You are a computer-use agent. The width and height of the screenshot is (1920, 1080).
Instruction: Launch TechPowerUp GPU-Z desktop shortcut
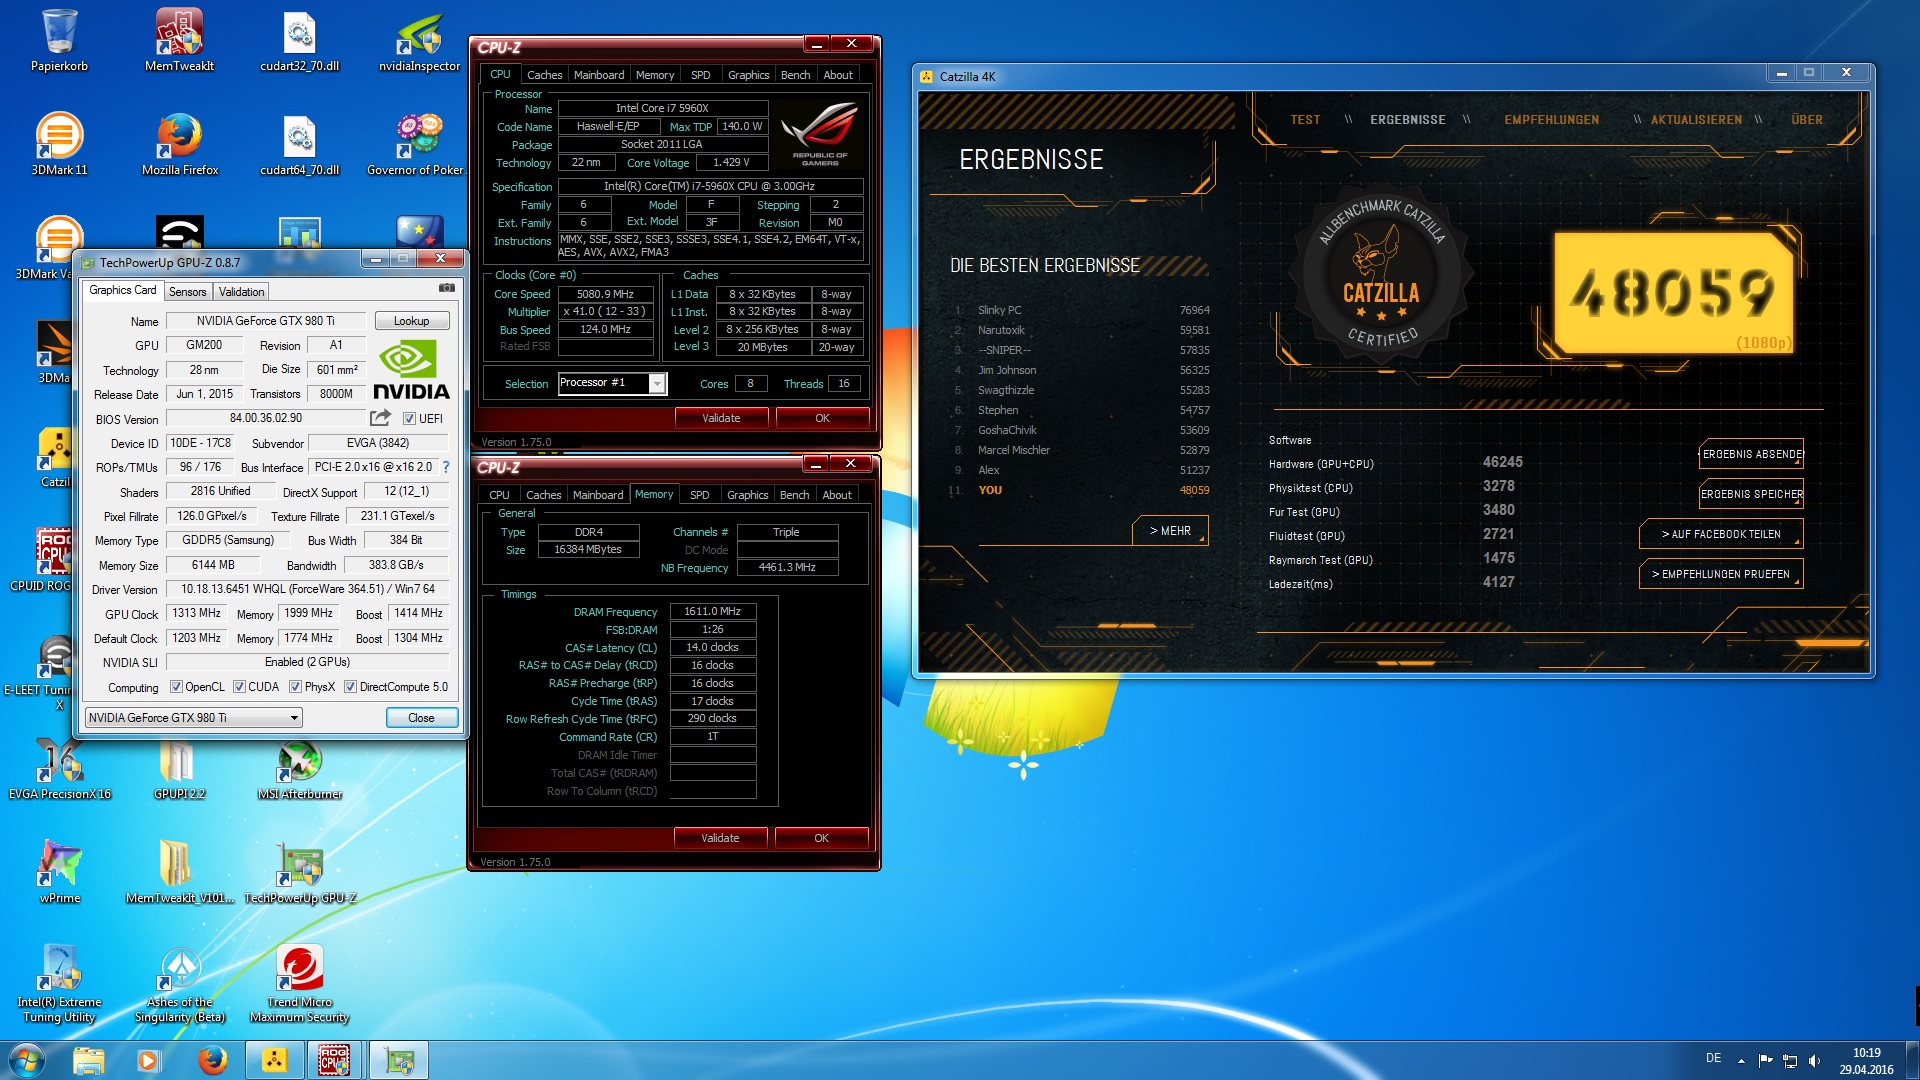300,872
